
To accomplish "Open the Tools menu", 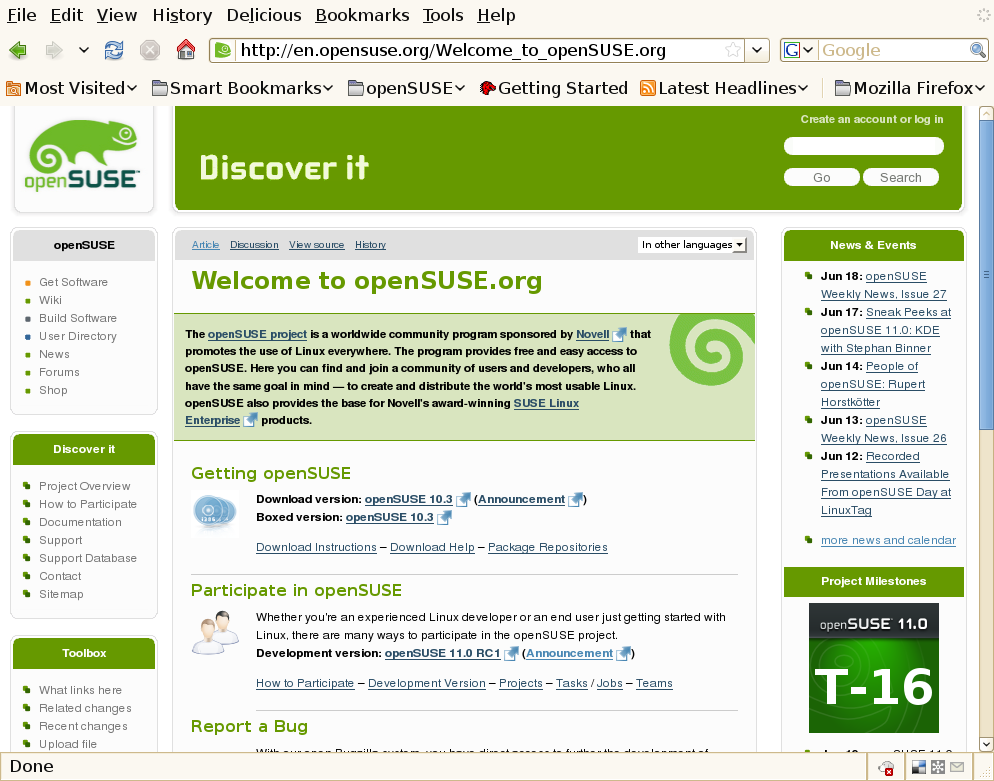I will [x=443, y=15].
